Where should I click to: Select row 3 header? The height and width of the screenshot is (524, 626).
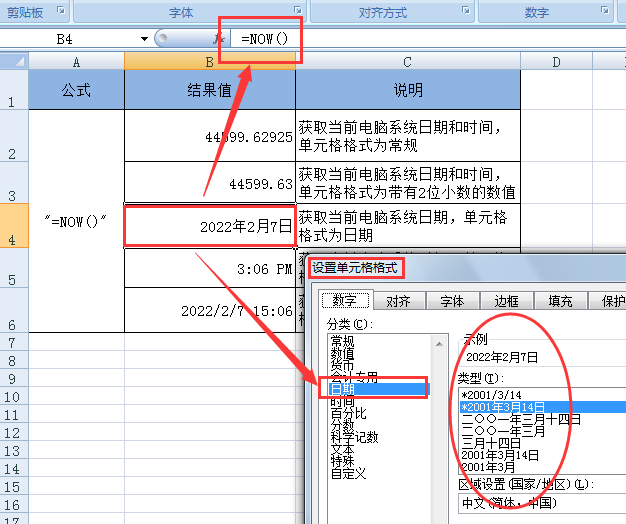14,183
